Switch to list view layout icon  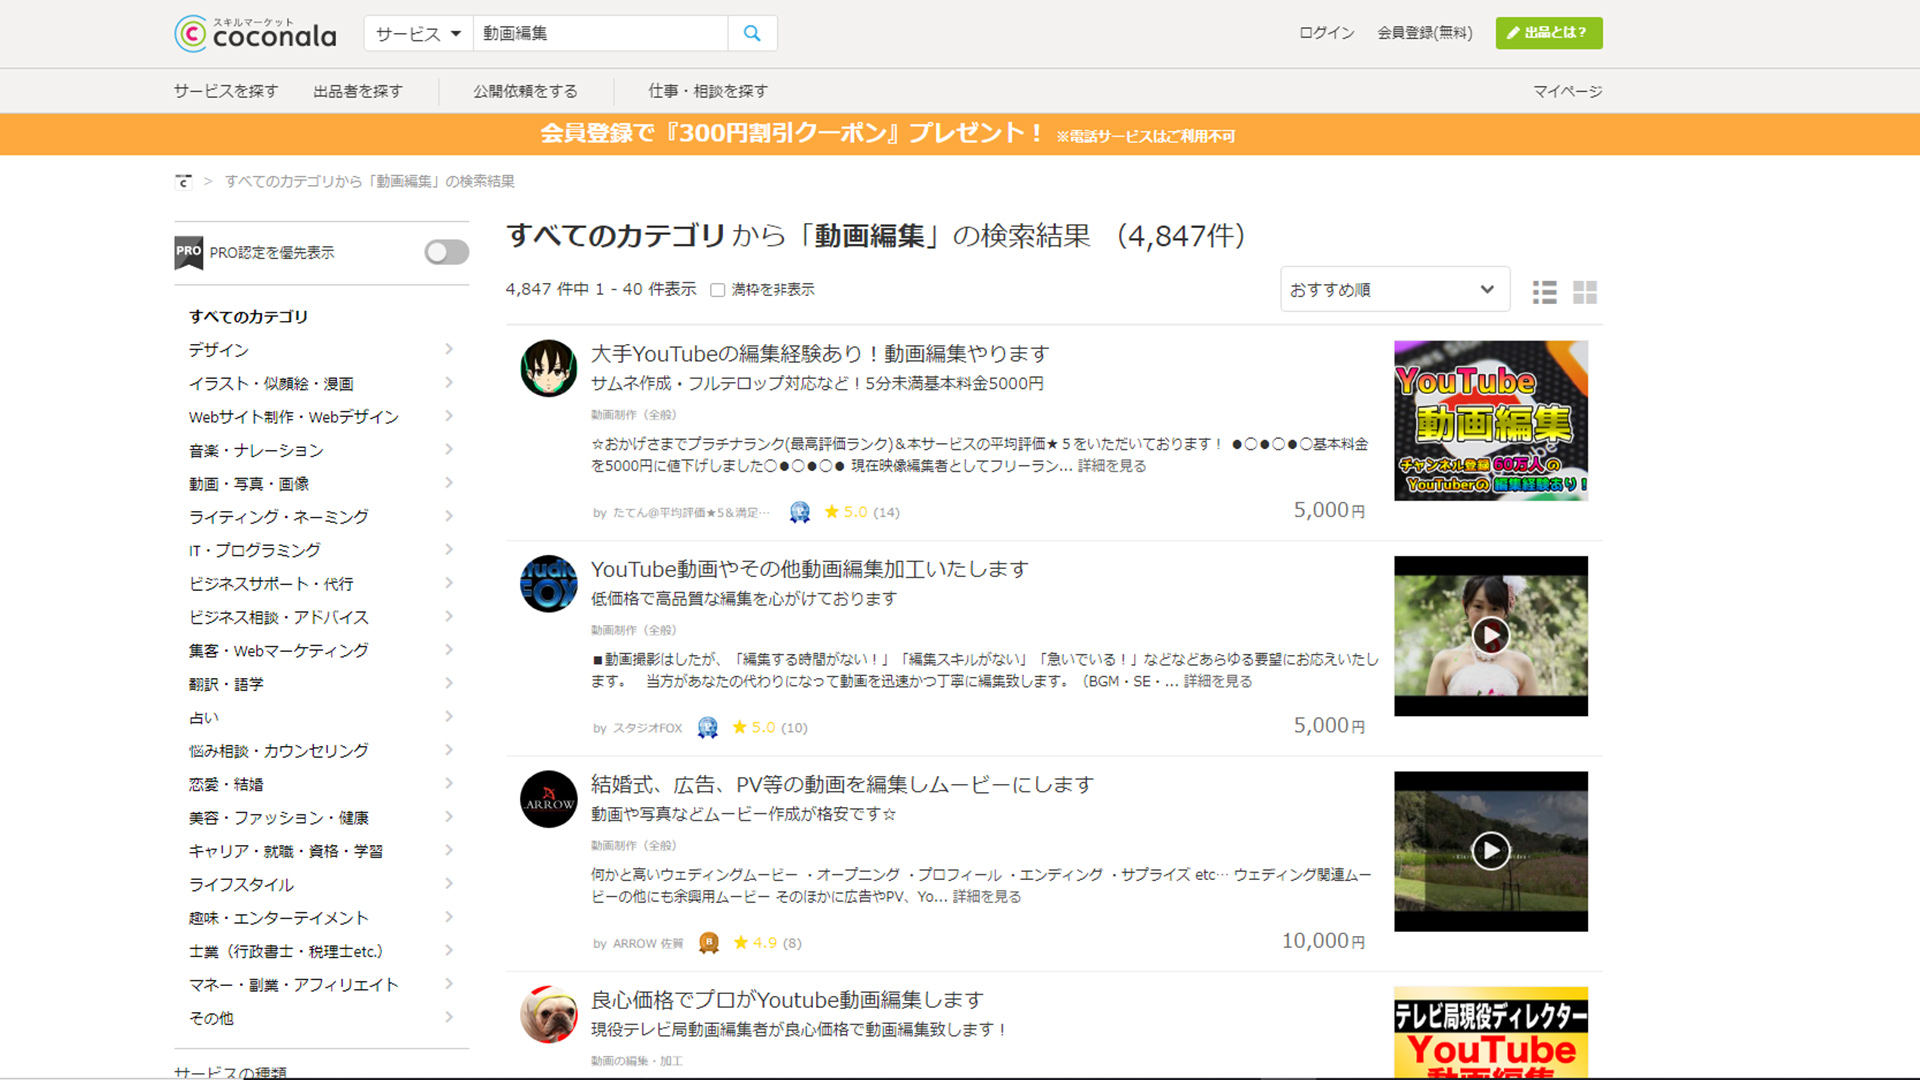[x=1544, y=292]
